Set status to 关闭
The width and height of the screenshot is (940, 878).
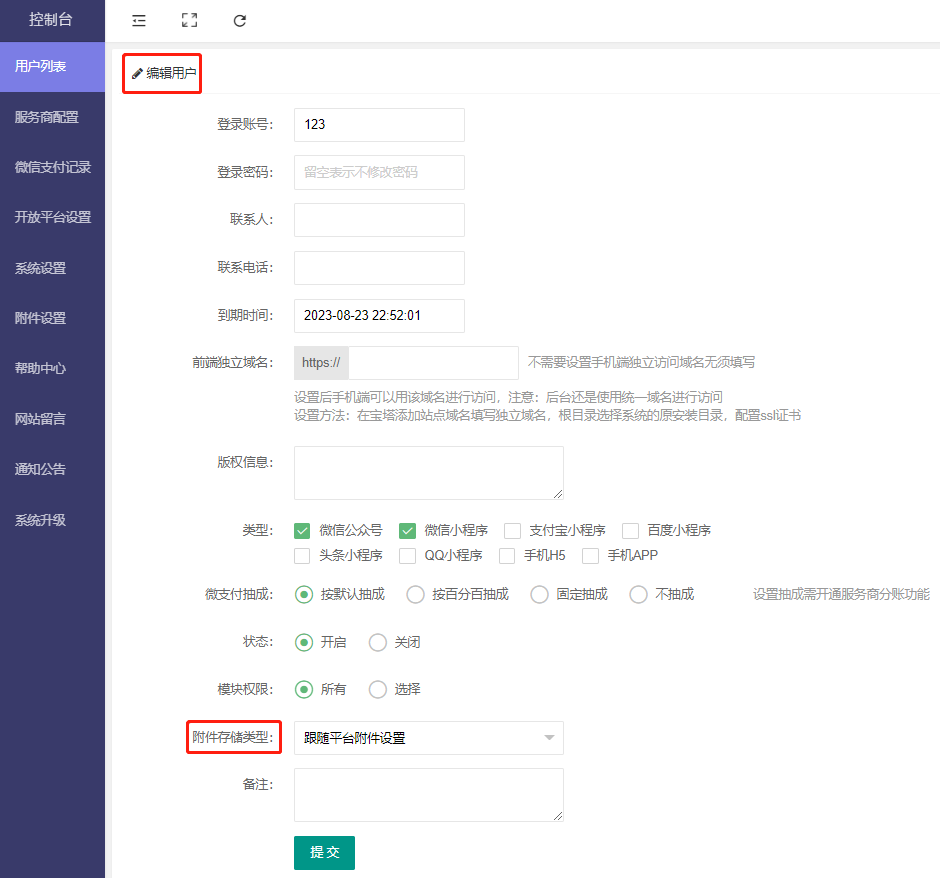(378, 642)
